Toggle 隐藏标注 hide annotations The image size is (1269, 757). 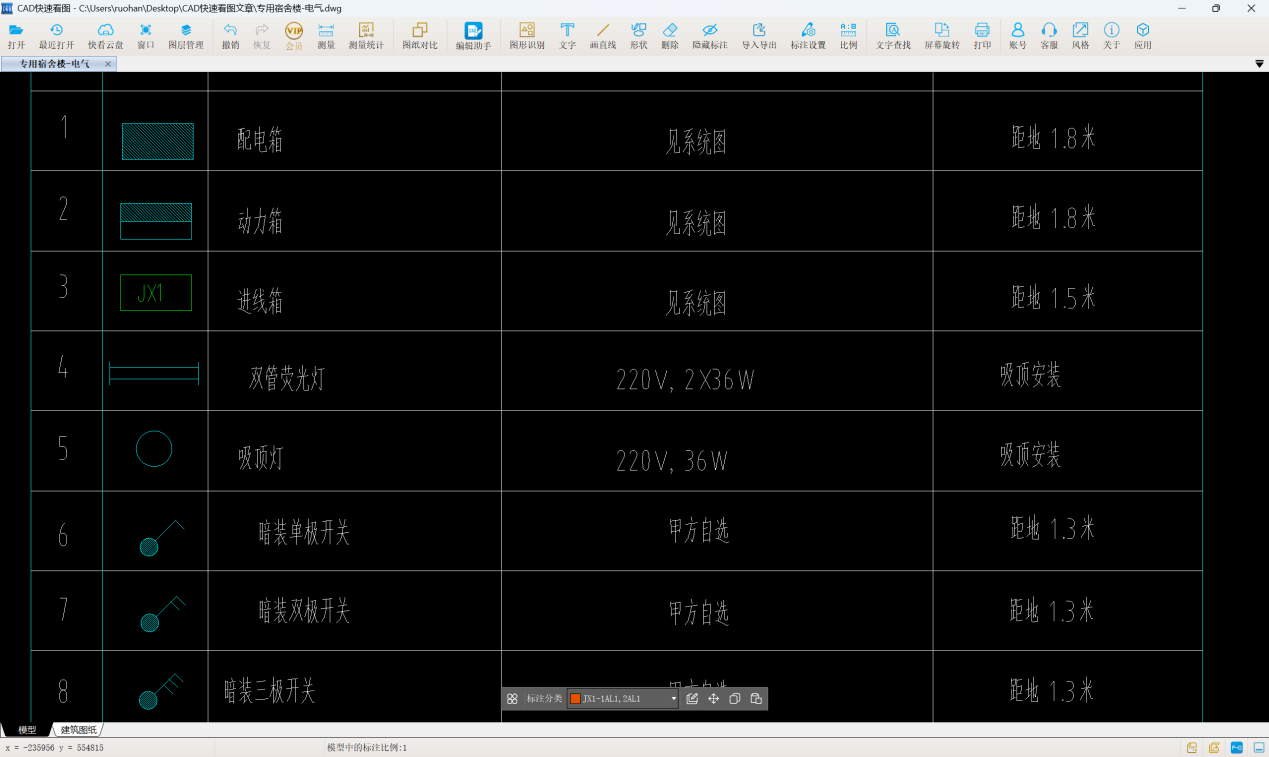coord(710,36)
